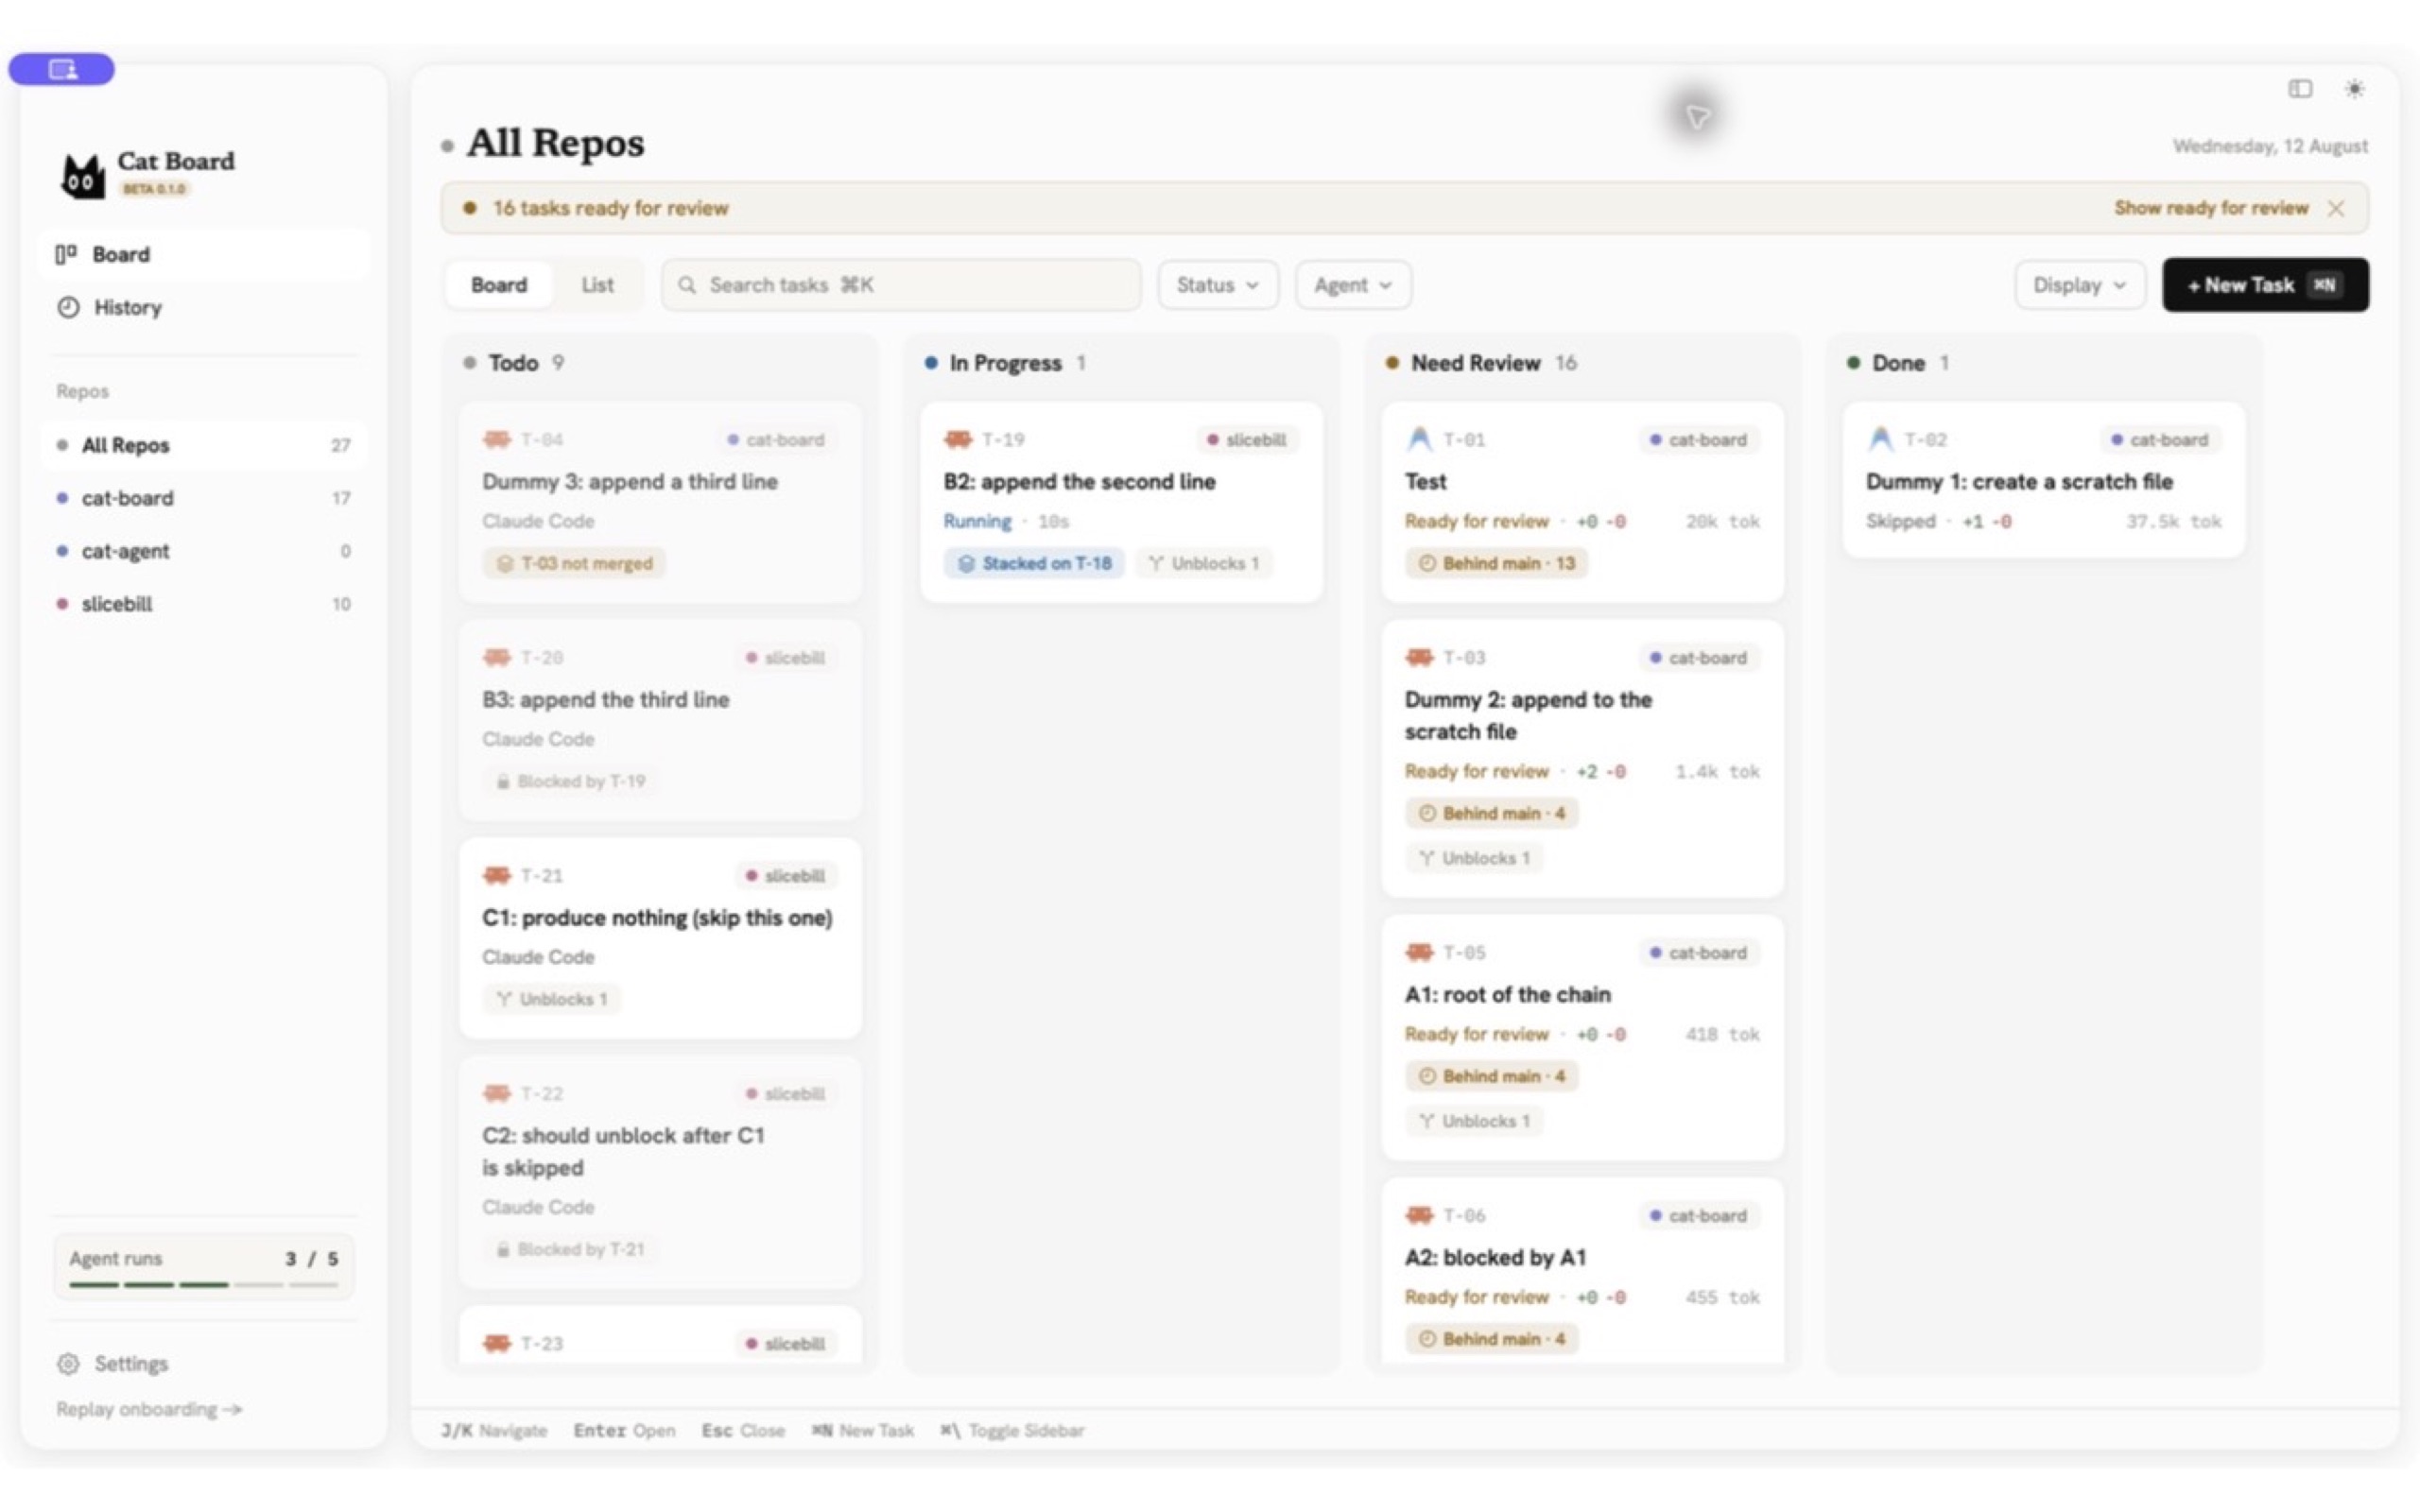Select All Repos in repo list
Image resolution: width=2420 pixels, height=1512 pixels.
(x=204, y=445)
